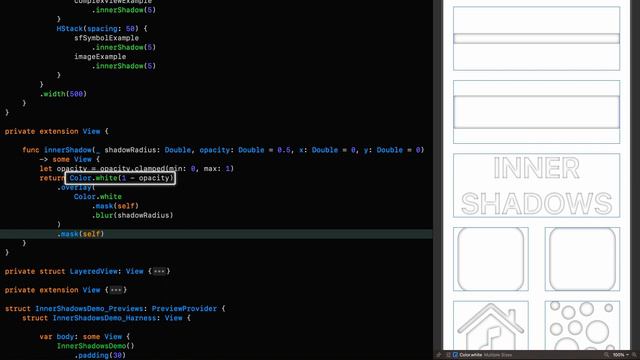Select the INNER SHADOWS text preview
This screenshot has width=640, height=360.
(x=536, y=185)
